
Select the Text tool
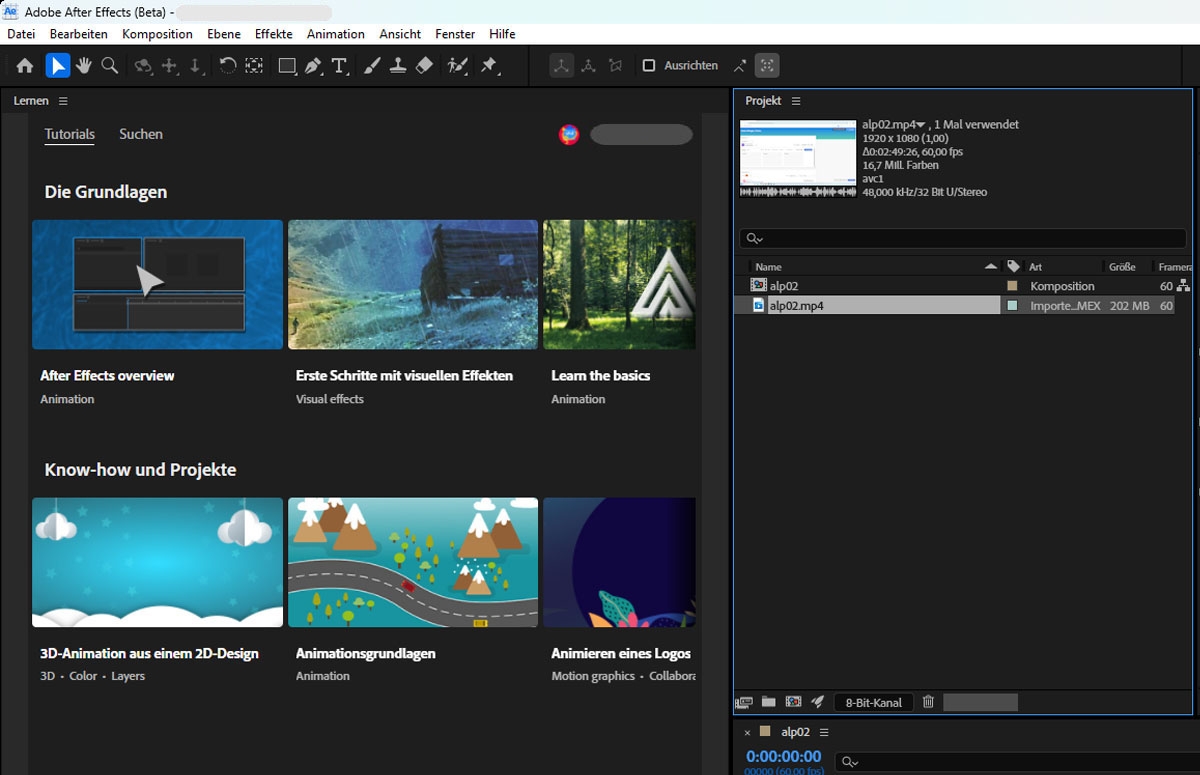[x=339, y=66]
